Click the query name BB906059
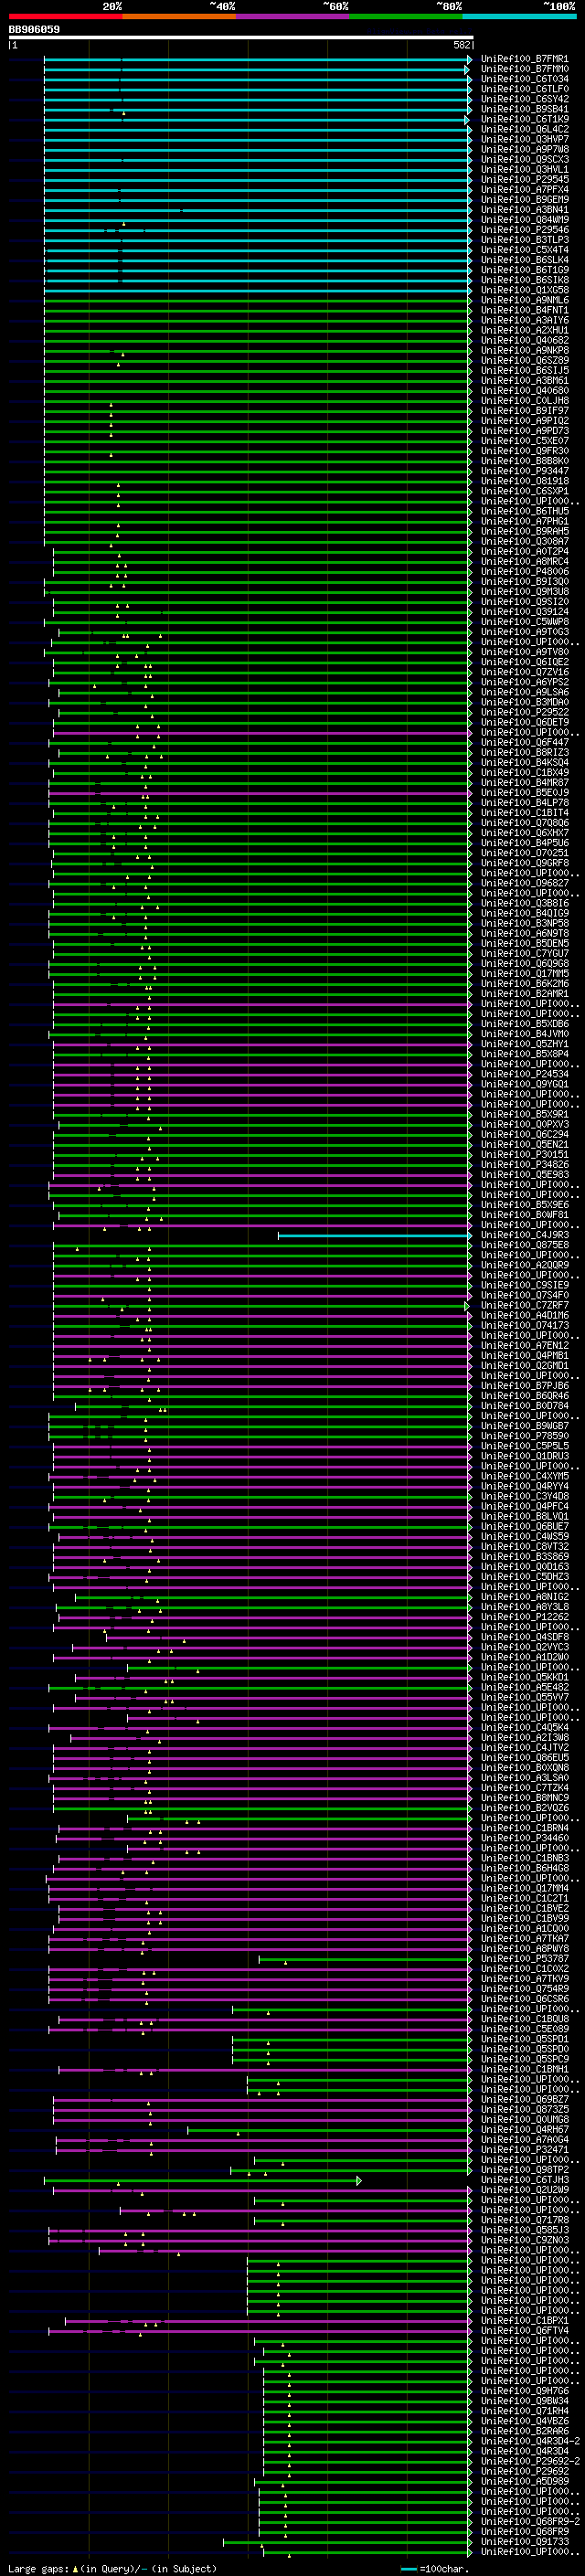The width and height of the screenshot is (585, 2576). (x=34, y=30)
